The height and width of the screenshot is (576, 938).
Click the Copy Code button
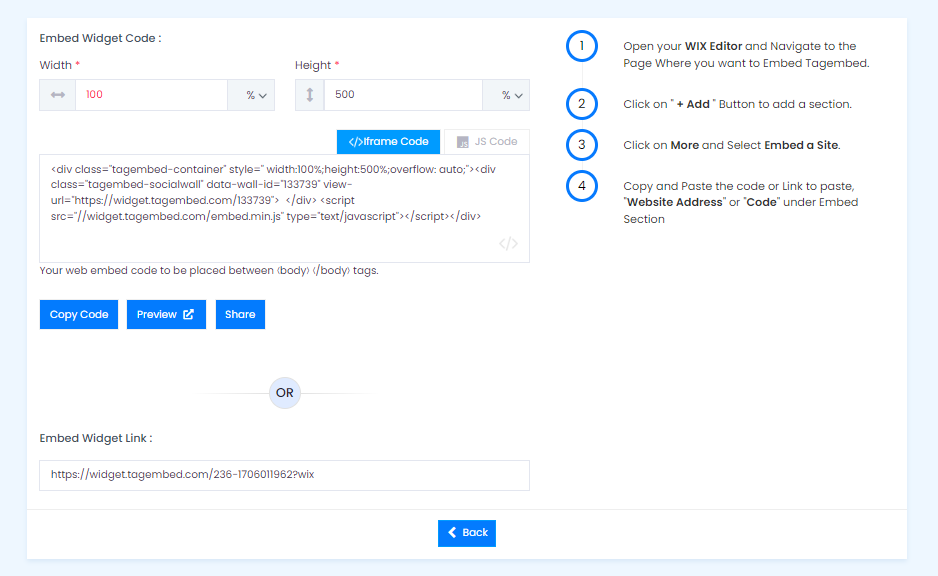79,315
